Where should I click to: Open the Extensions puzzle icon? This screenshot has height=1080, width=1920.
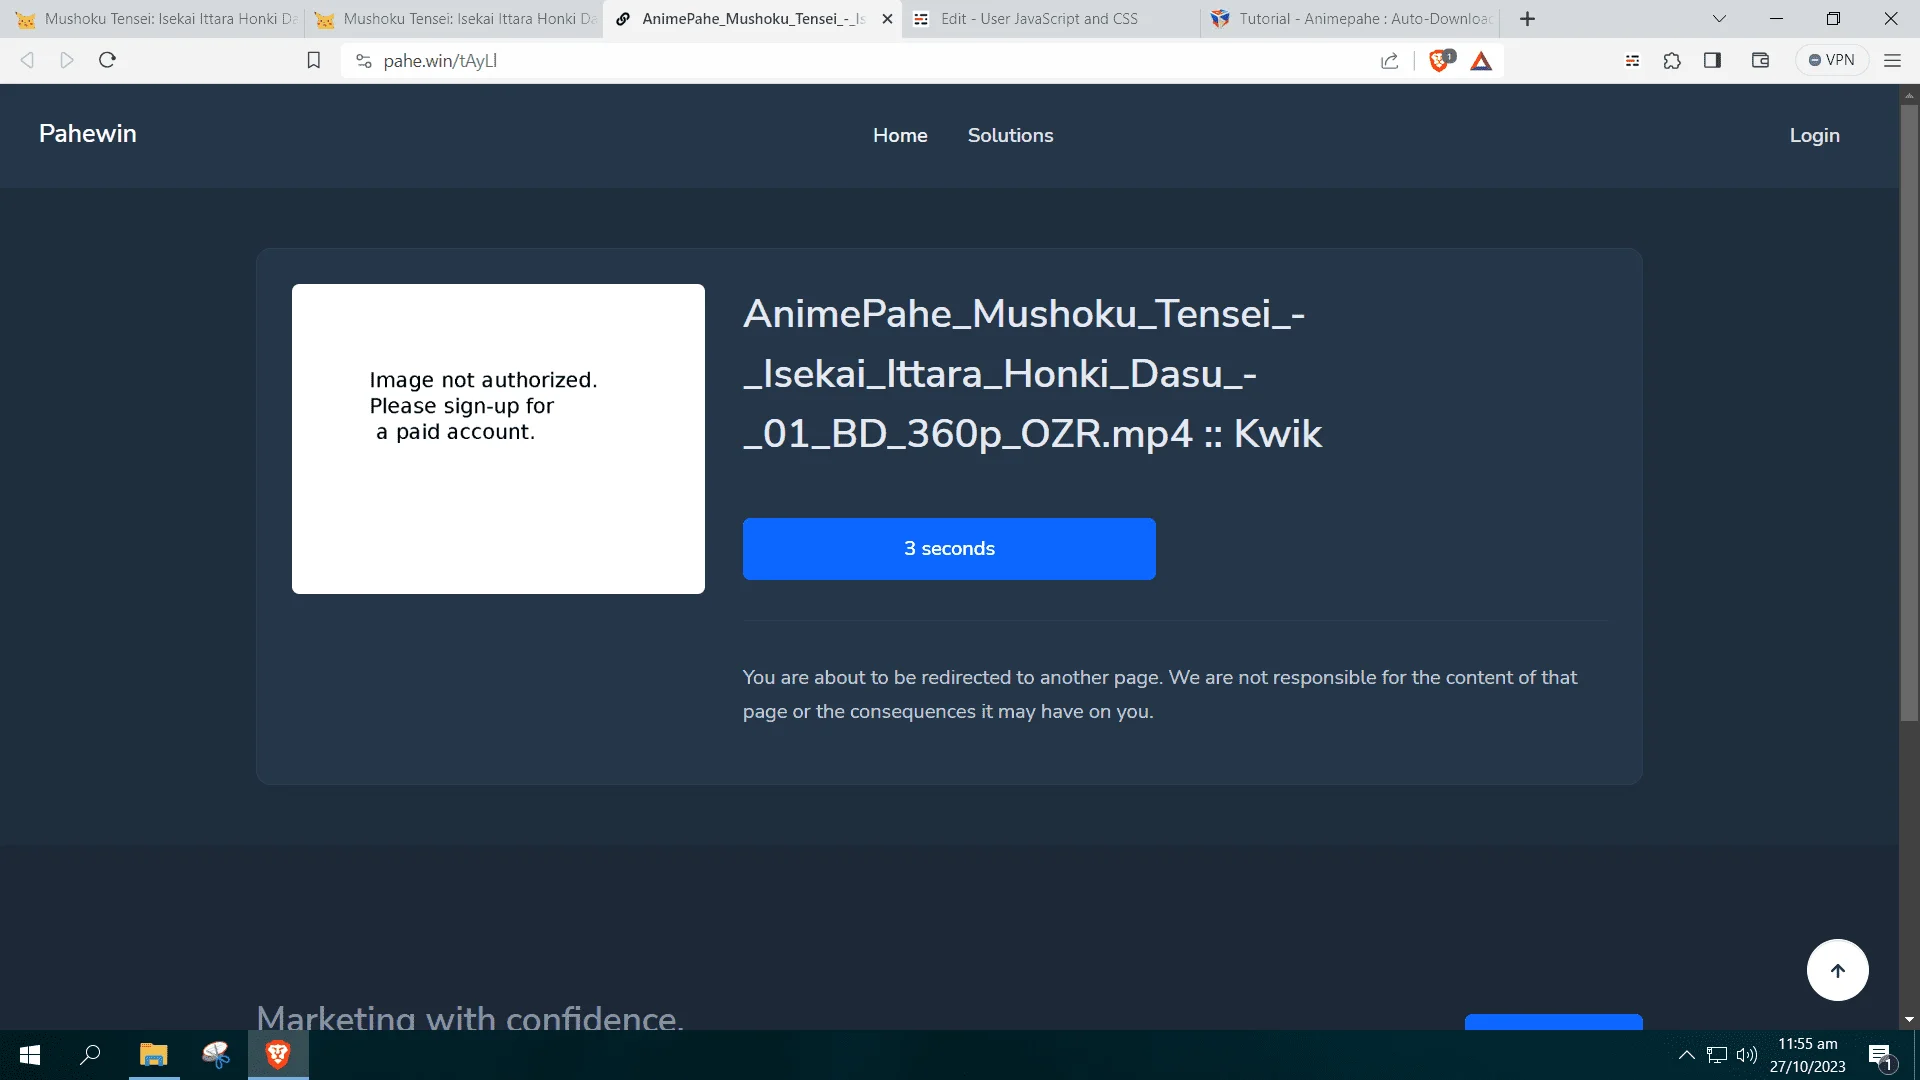(x=1672, y=60)
